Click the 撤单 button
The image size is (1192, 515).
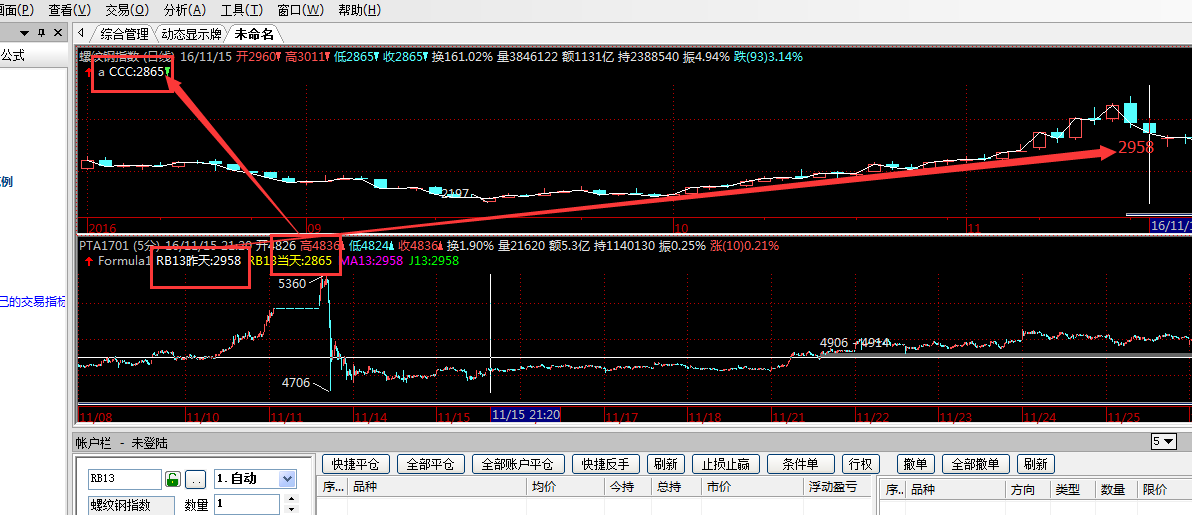916,464
